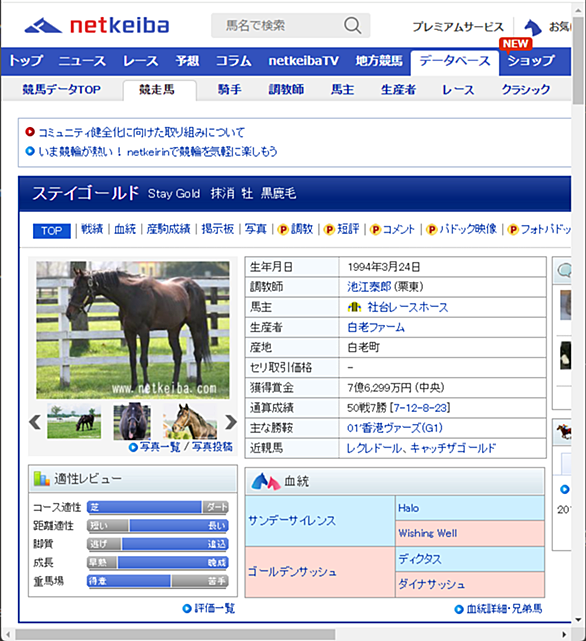Open the 予想 navigation tab
This screenshot has width=586, height=641.
click(x=187, y=61)
